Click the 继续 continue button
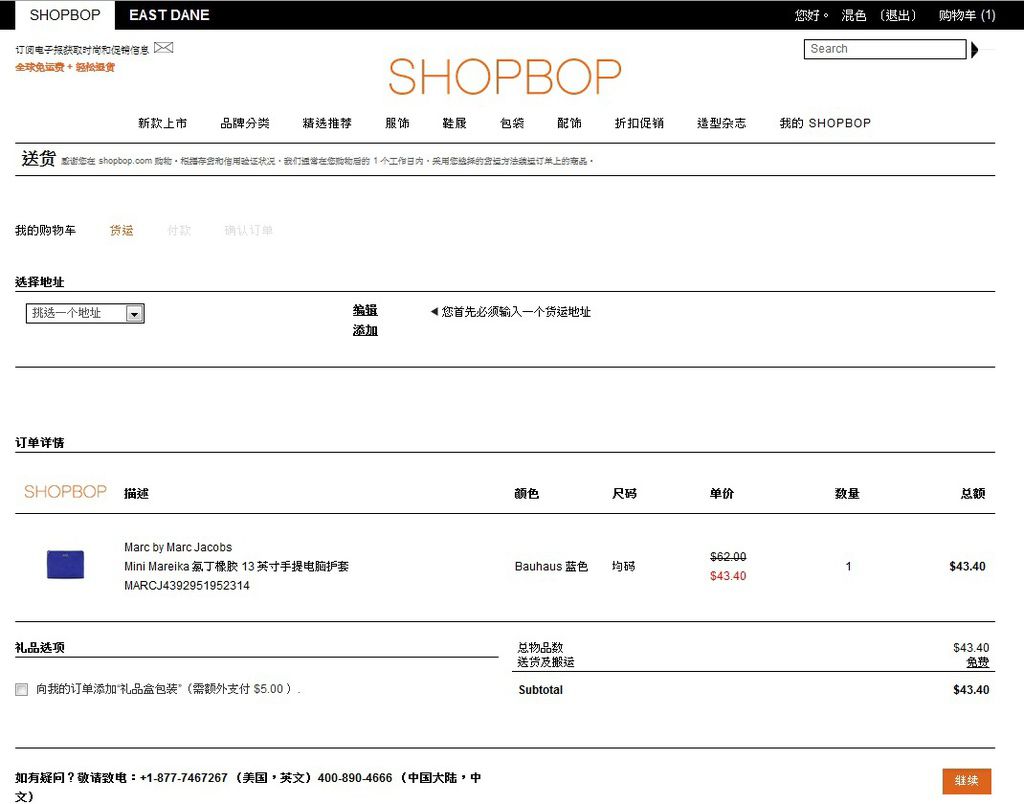 coord(967,780)
